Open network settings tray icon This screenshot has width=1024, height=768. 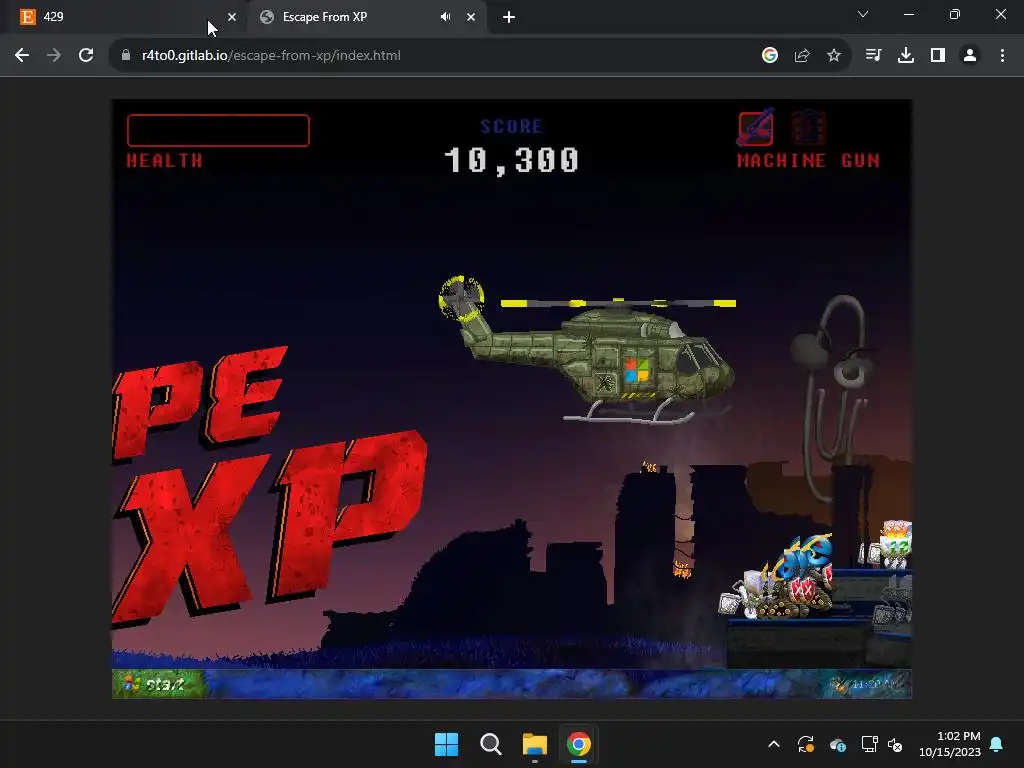click(x=869, y=744)
